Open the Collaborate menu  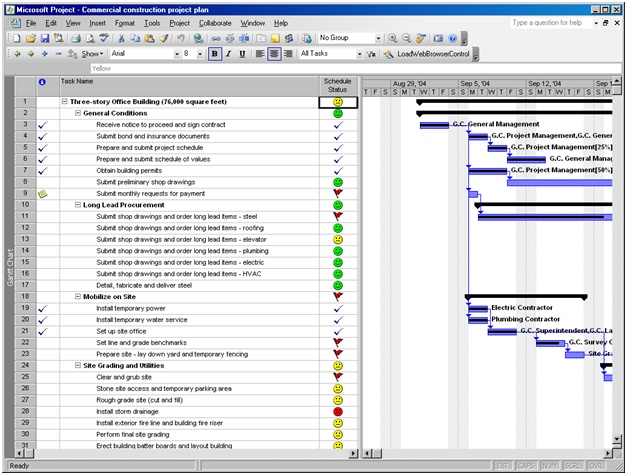click(215, 23)
